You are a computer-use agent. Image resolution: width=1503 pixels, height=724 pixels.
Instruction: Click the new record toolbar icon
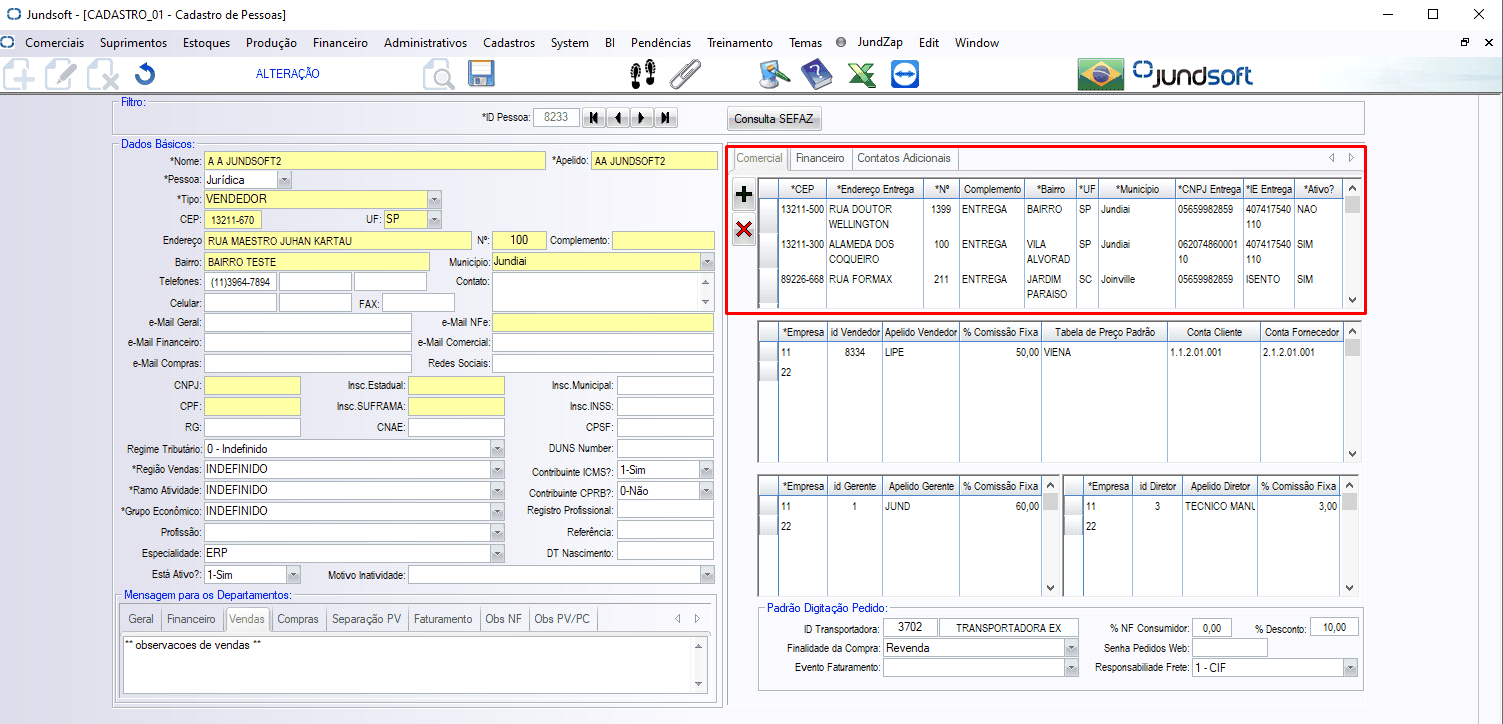pyautogui.click(x=19, y=75)
